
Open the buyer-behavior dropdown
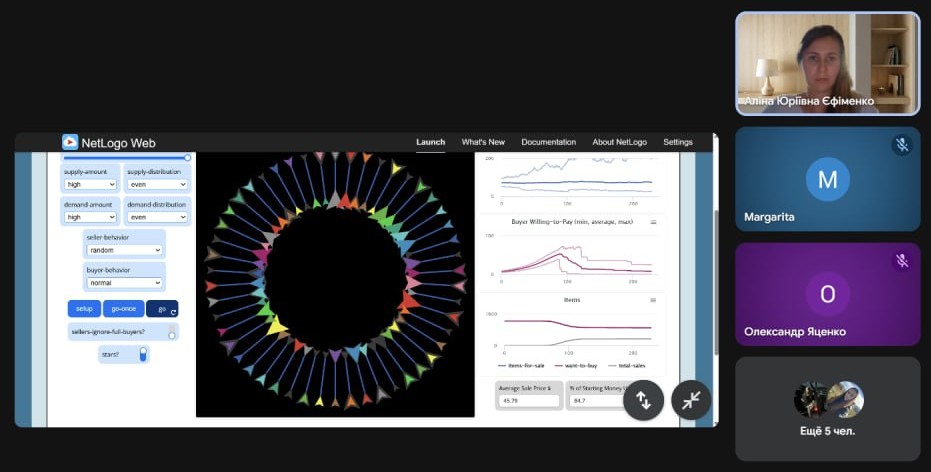(x=124, y=283)
